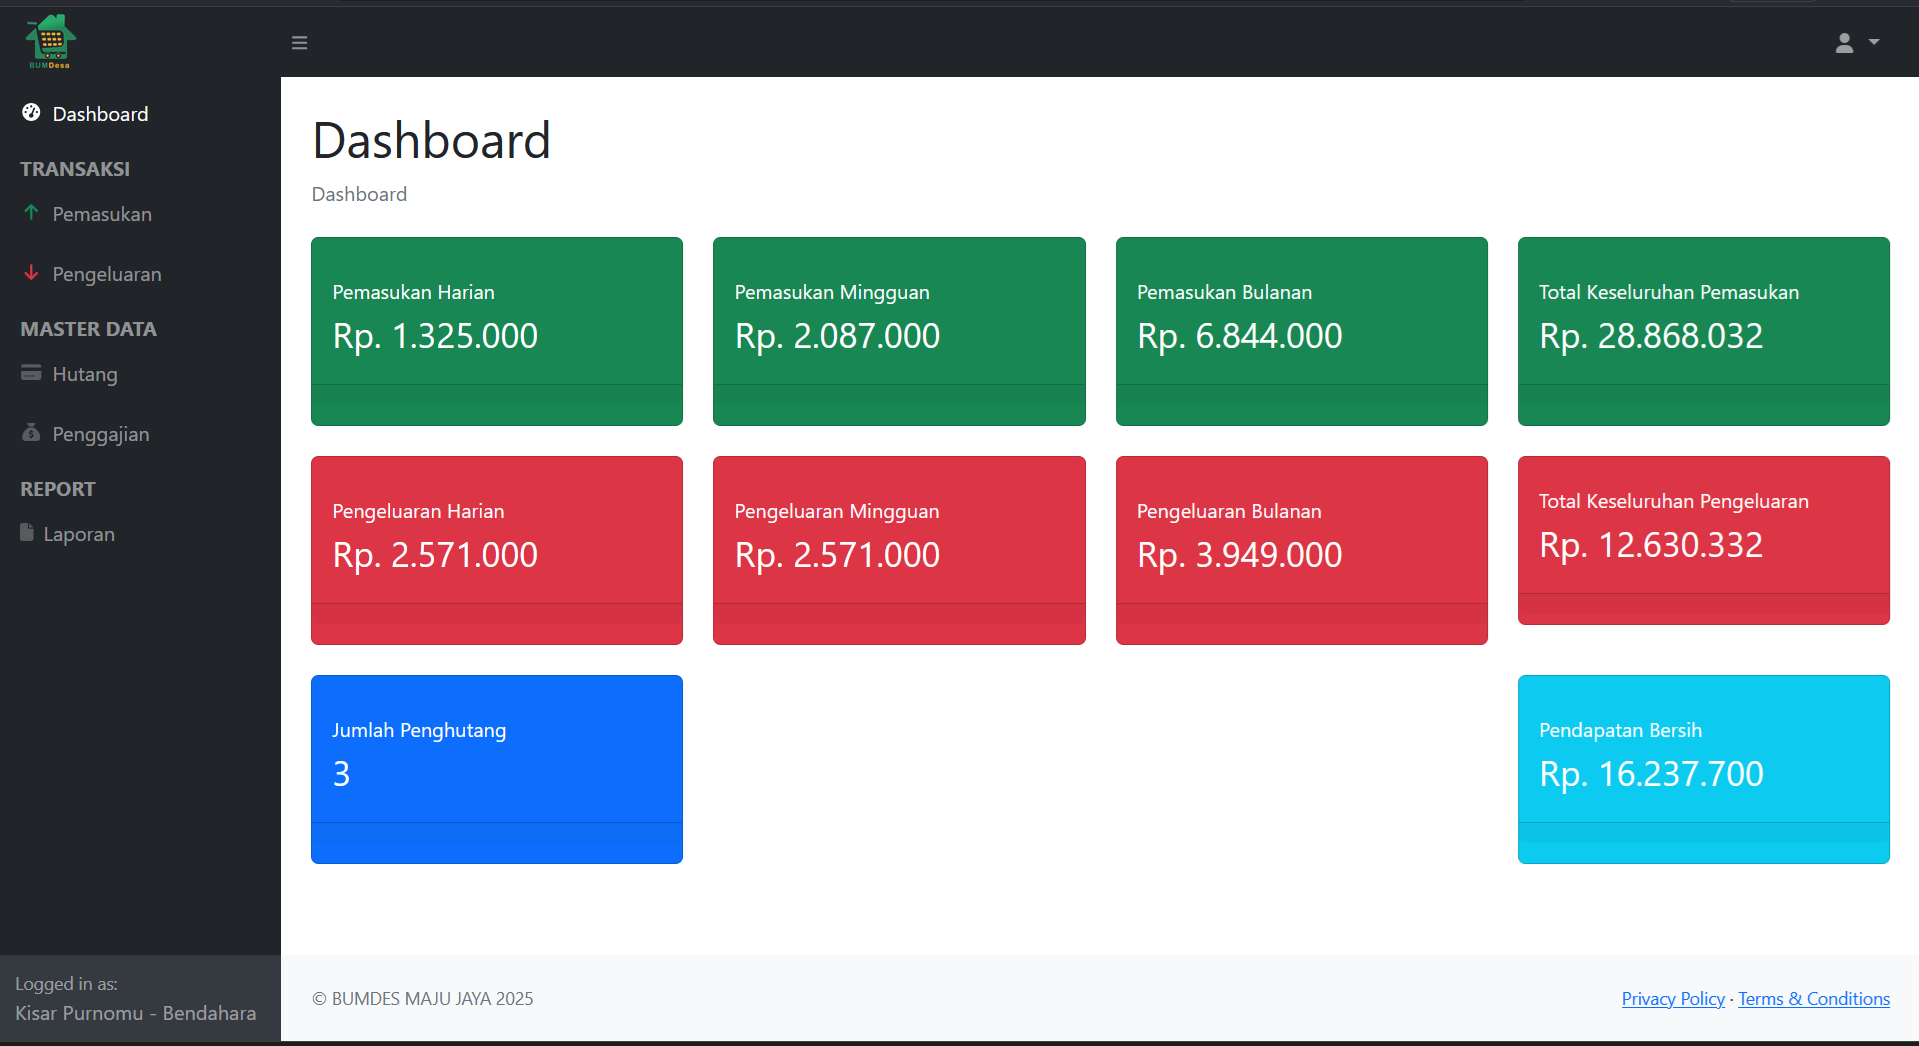Click the Laporan file icon
This screenshot has height=1046, width=1919.
pos(27,533)
